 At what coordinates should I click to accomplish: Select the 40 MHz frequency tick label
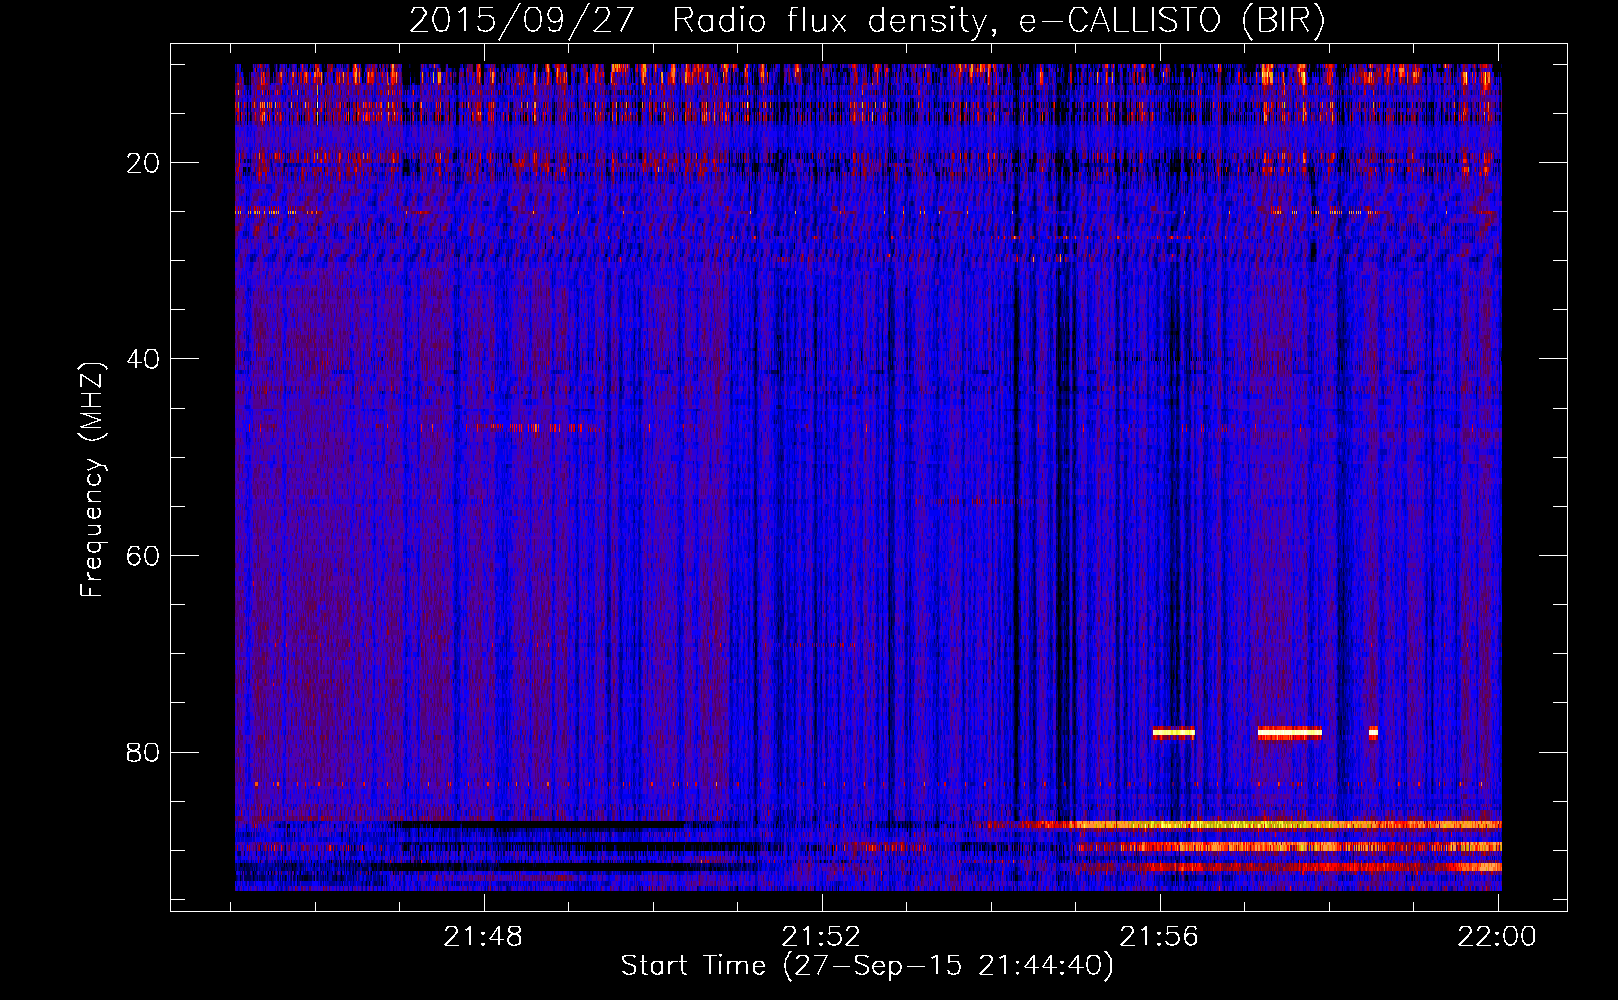tap(144, 359)
